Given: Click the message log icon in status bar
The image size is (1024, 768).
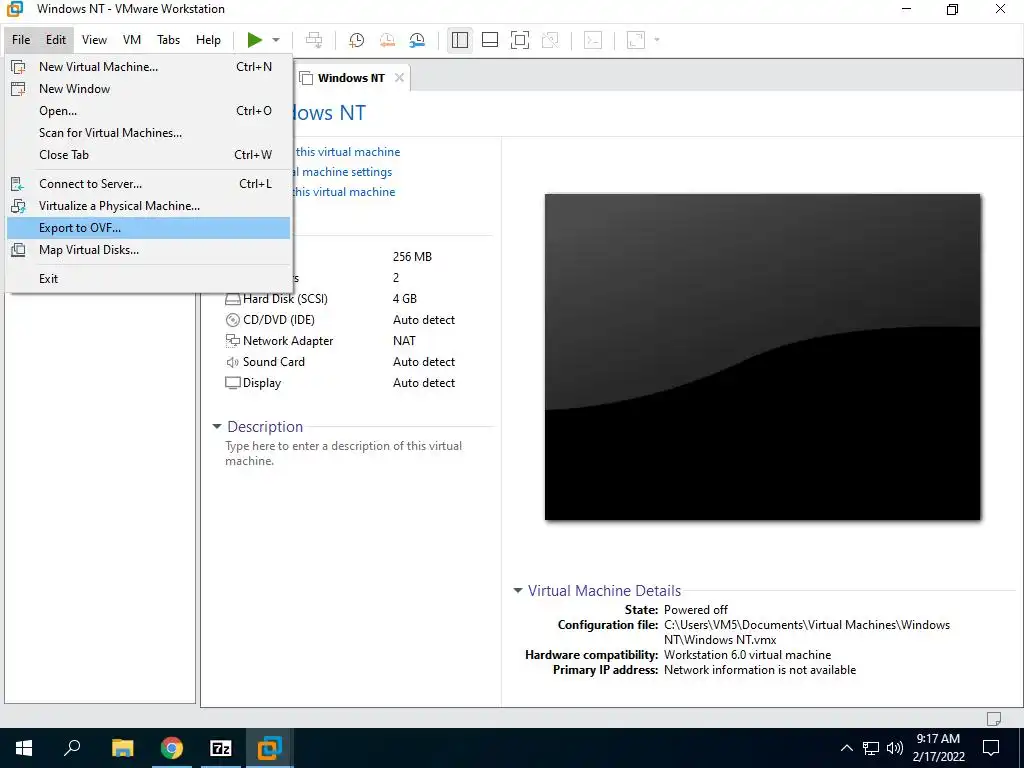Looking at the screenshot, I should click(x=993, y=718).
